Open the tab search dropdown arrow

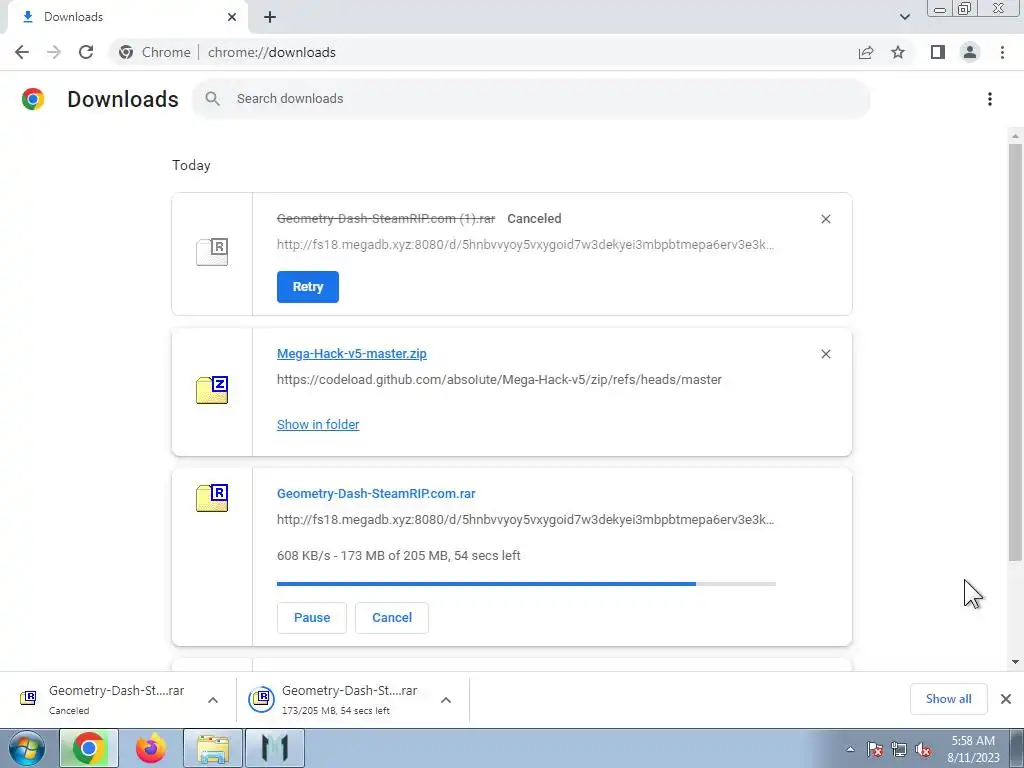click(904, 17)
